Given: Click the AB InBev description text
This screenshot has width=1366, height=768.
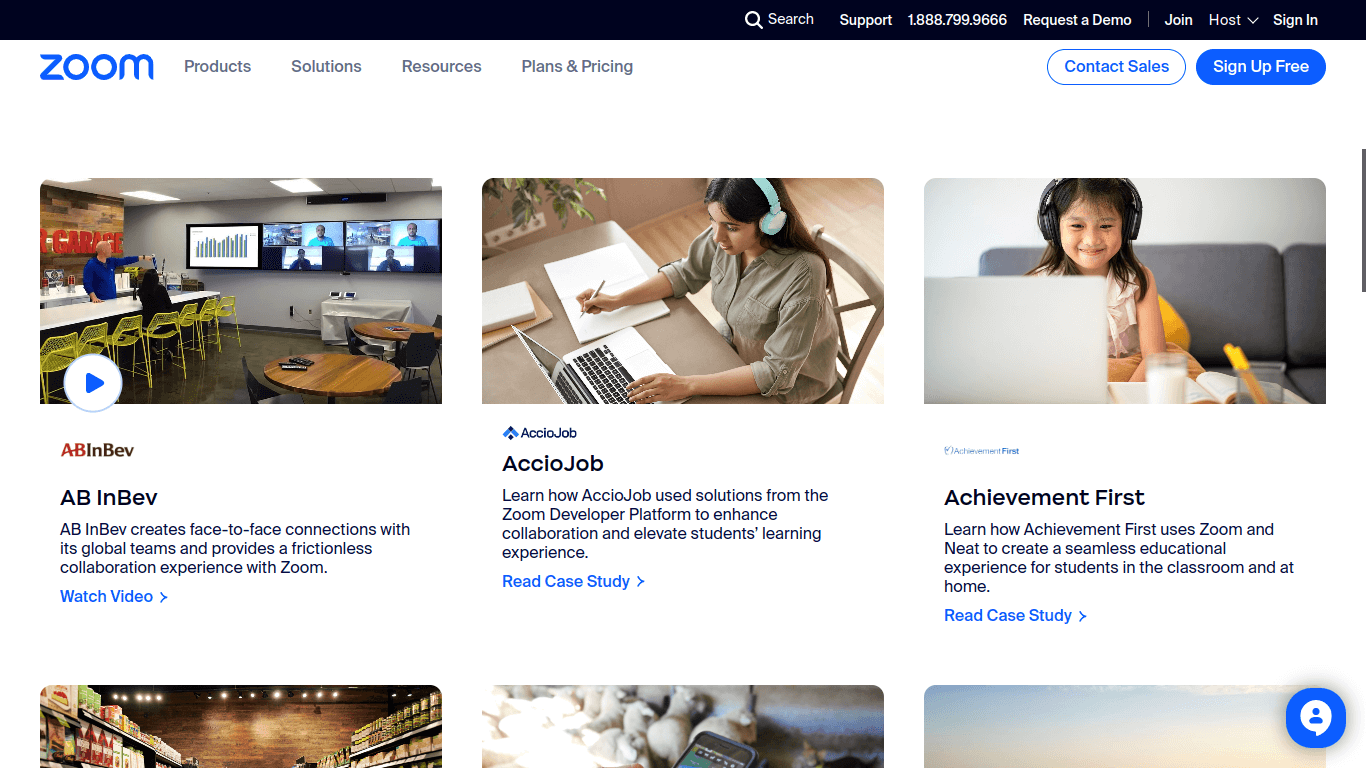Looking at the screenshot, I should point(235,549).
